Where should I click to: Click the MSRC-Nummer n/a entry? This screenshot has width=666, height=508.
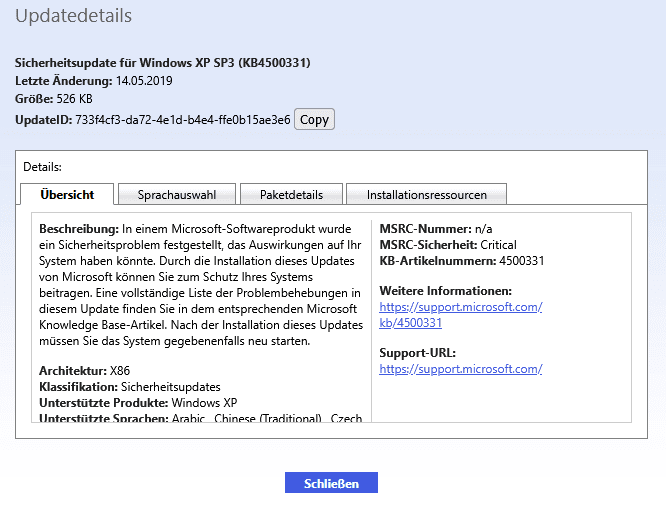tap(436, 229)
